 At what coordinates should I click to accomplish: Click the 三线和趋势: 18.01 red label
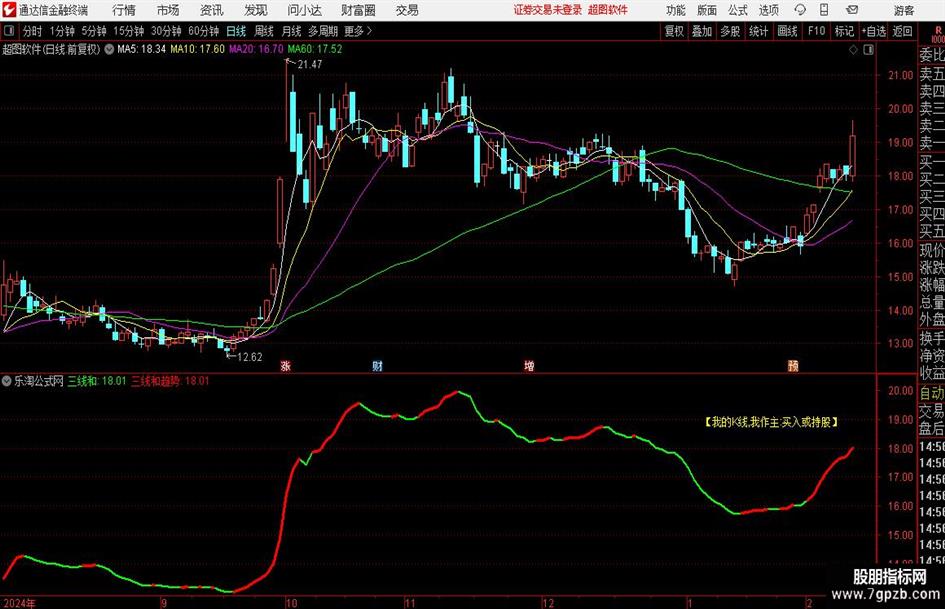coord(170,381)
